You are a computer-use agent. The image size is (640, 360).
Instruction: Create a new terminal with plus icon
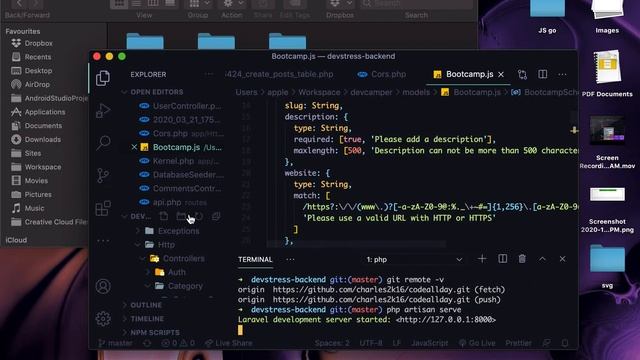(482, 259)
